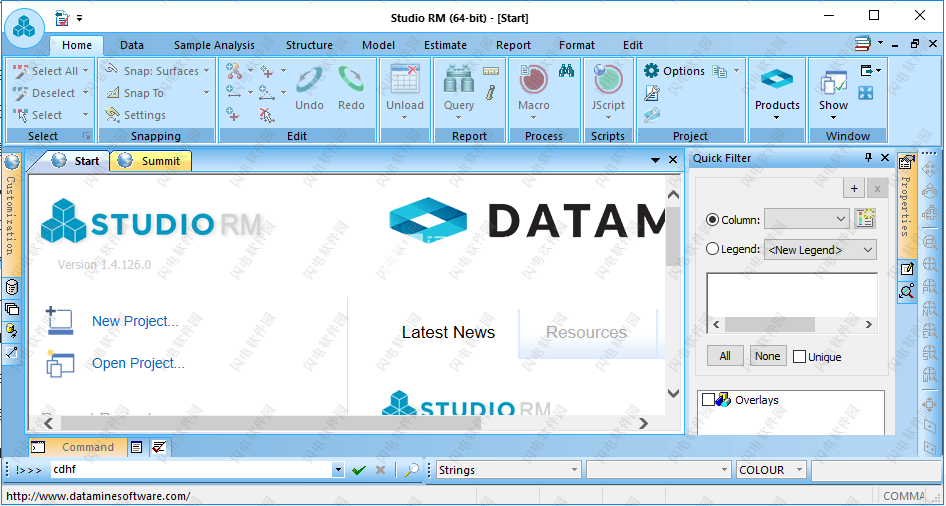Click the start page vertical scrollbar thumb
946x506 pixels.
(x=673, y=235)
